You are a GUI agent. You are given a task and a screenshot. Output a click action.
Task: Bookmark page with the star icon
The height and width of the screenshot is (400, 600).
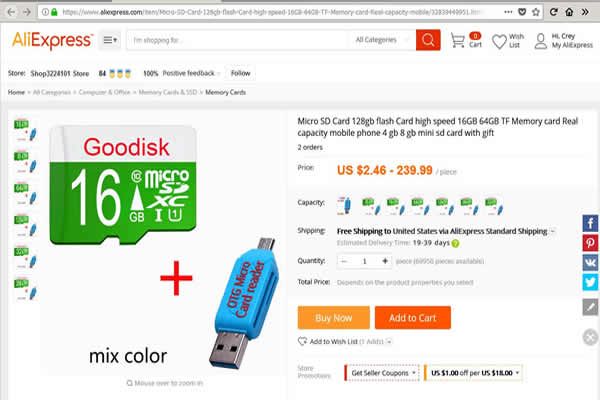tap(536, 12)
